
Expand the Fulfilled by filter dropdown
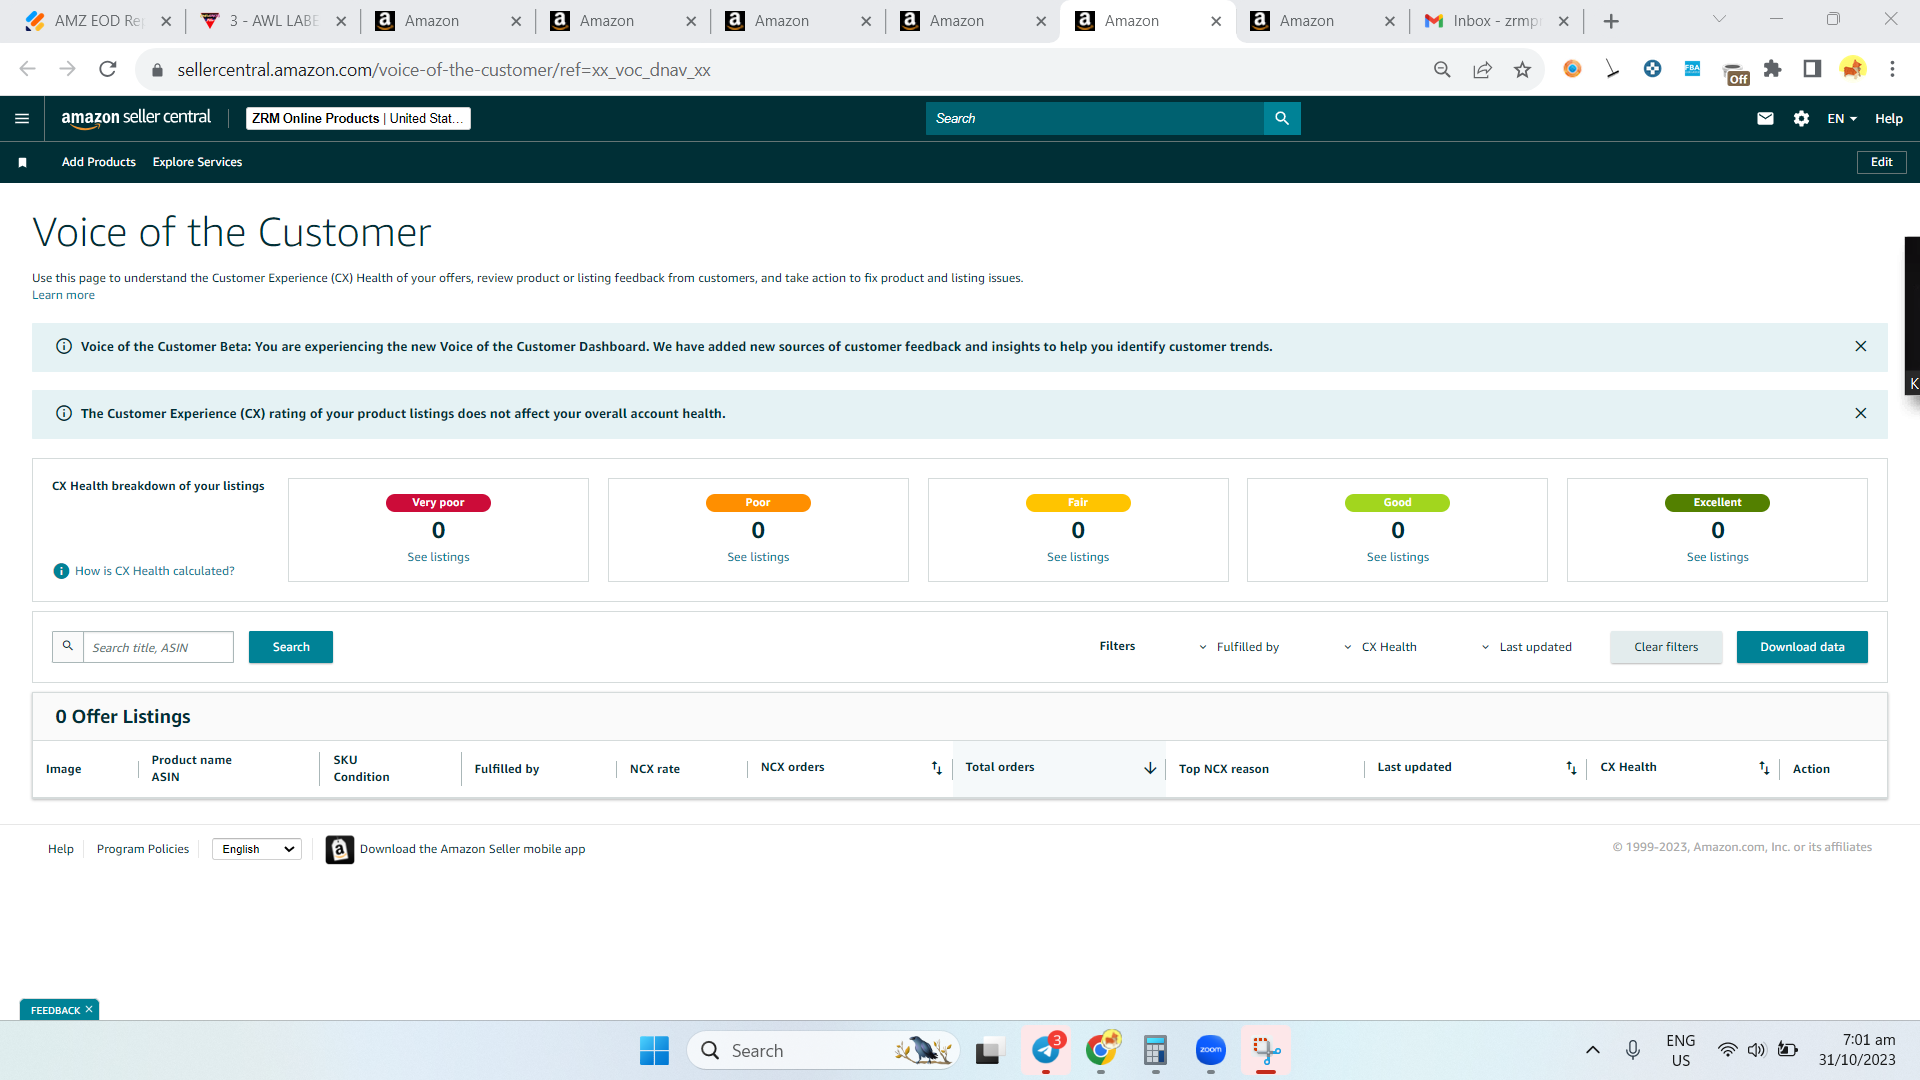tap(1238, 647)
